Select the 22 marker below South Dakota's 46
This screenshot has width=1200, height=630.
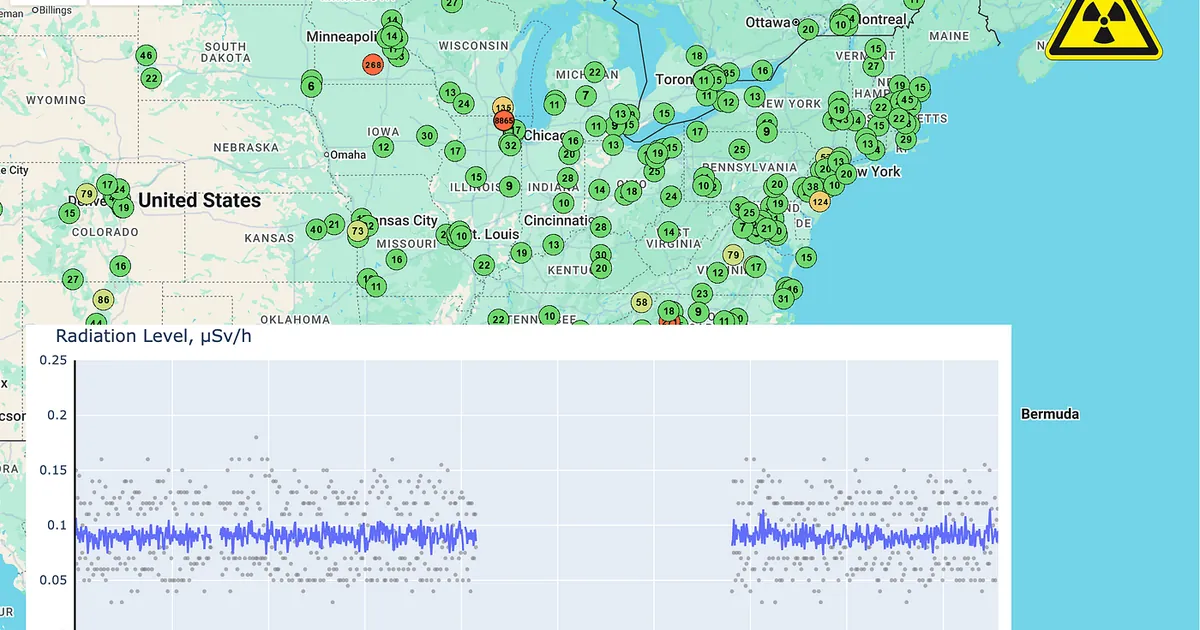pyautogui.click(x=151, y=78)
